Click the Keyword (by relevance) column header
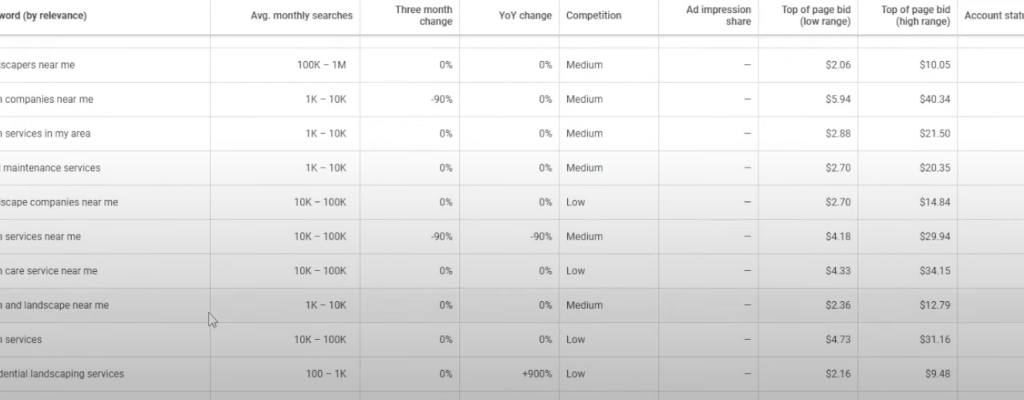1024x400 pixels. [44, 16]
